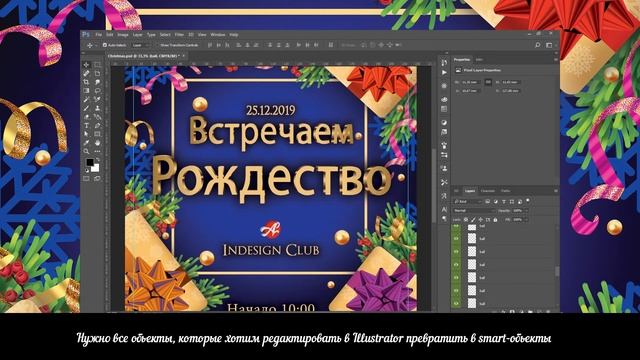Open the Help menu
Image resolution: width=640 pixels, height=360 pixels.
[x=233, y=35]
